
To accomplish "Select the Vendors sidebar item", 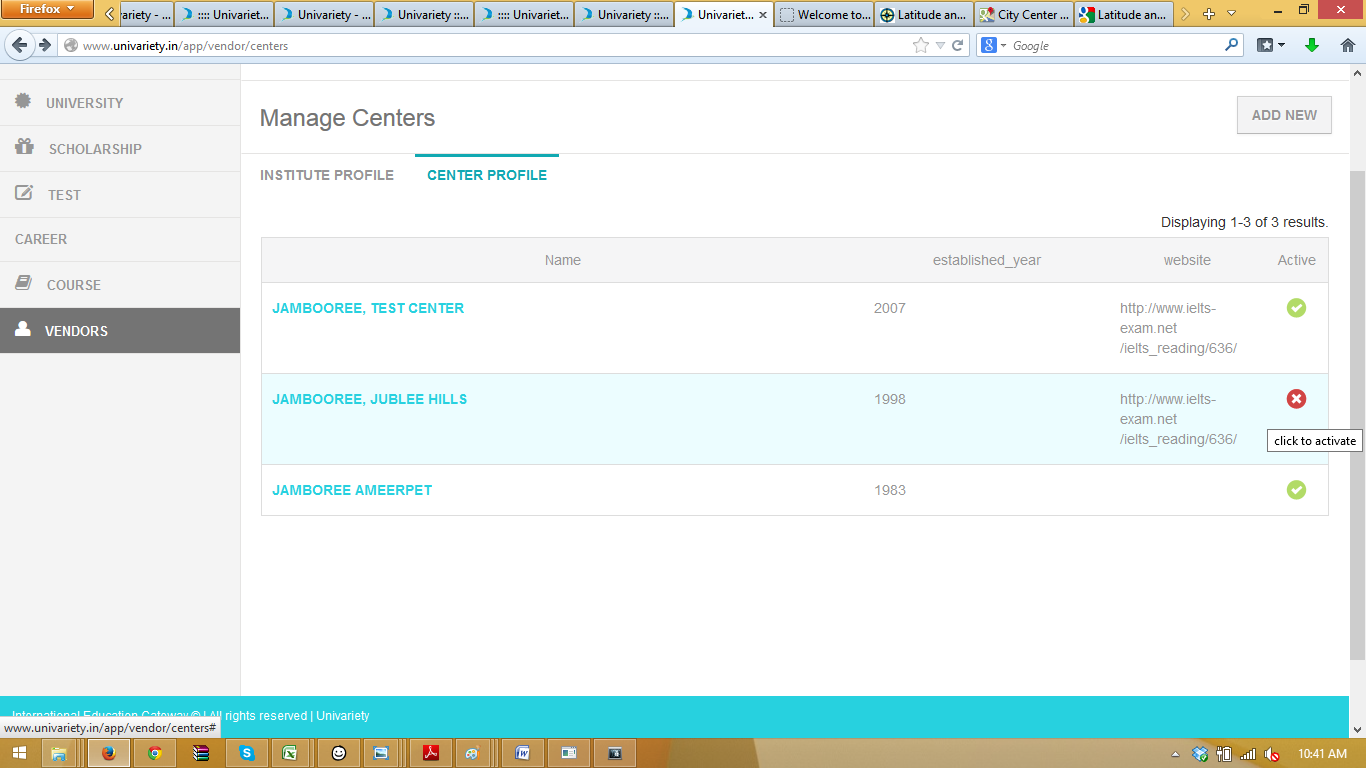I will 120,331.
